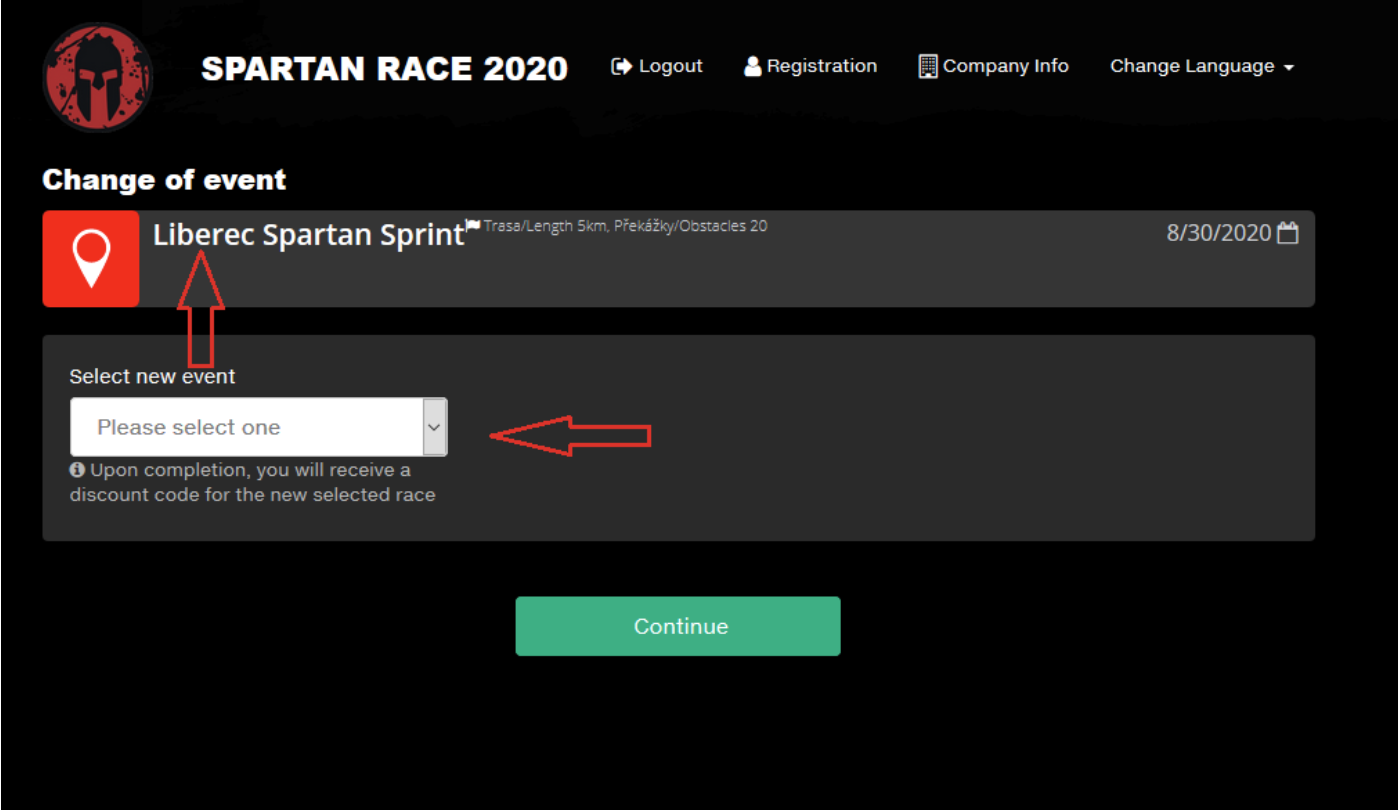Click the dropdown arrow on event selector
This screenshot has height=810, width=1398.
[x=434, y=427]
